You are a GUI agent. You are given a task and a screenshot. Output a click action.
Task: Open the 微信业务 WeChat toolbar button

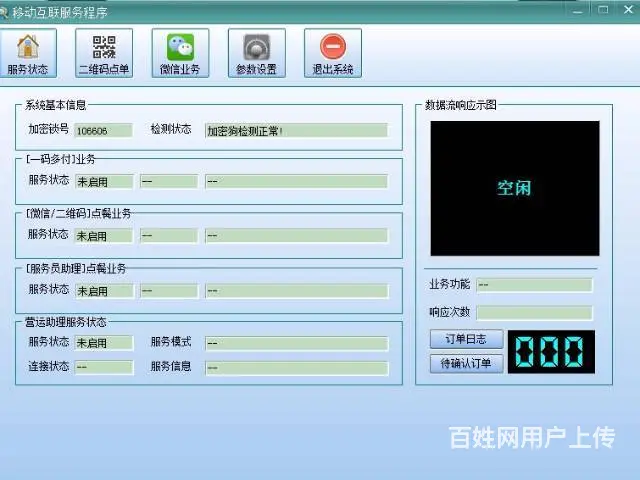coord(180,53)
